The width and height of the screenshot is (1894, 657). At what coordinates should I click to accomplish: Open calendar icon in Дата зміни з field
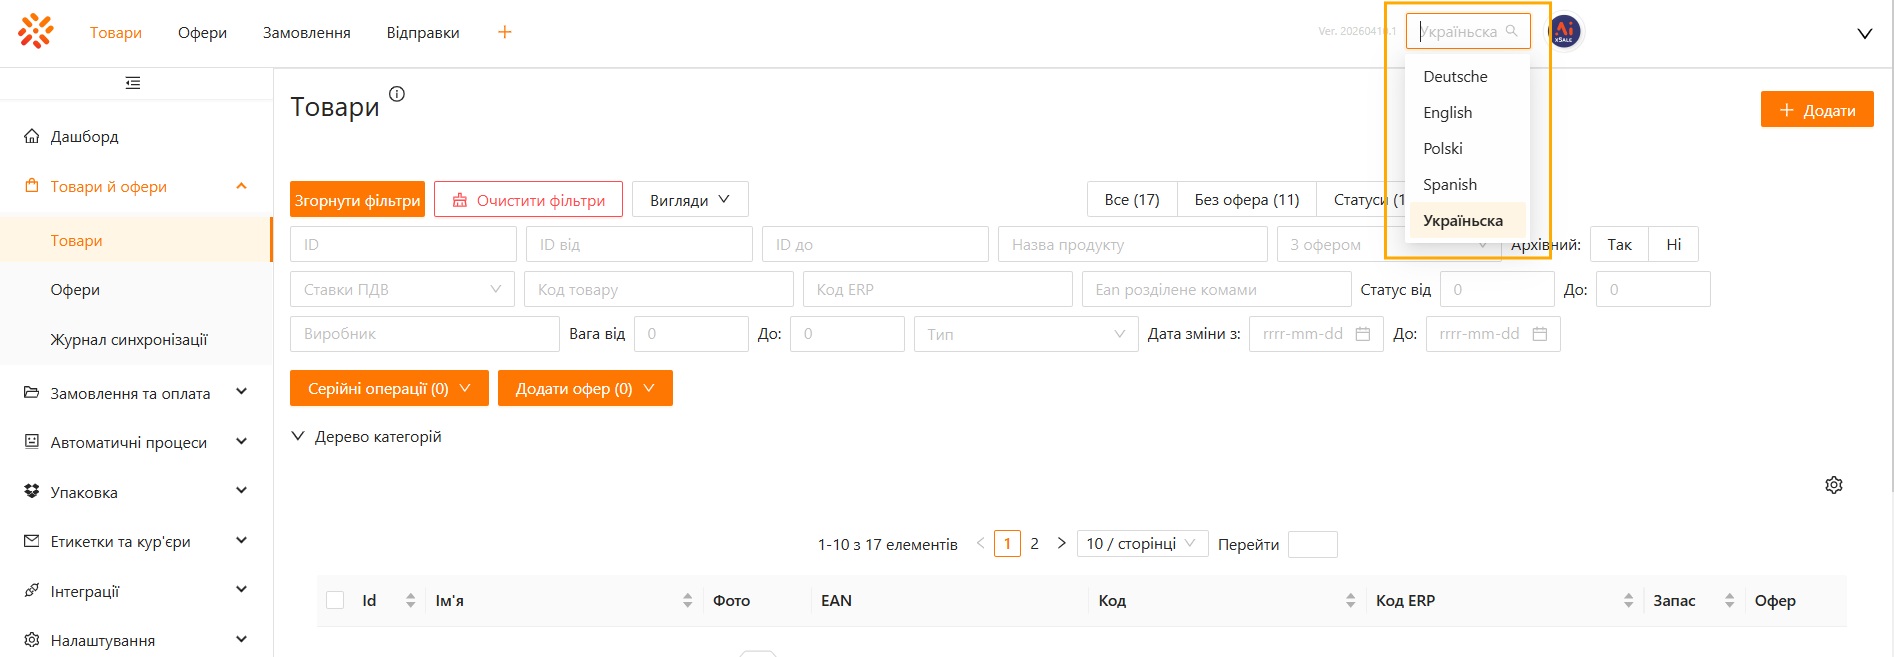1362,334
